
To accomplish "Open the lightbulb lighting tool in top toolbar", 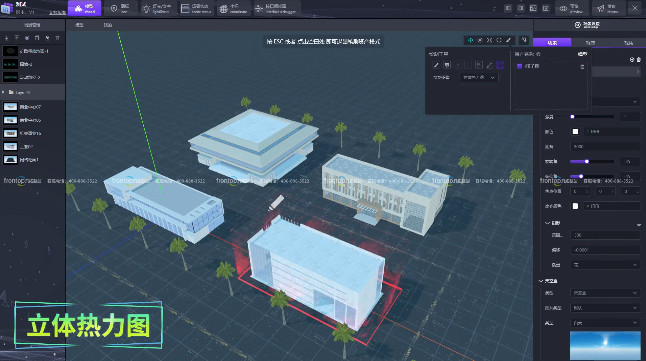I will [x=156, y=8].
